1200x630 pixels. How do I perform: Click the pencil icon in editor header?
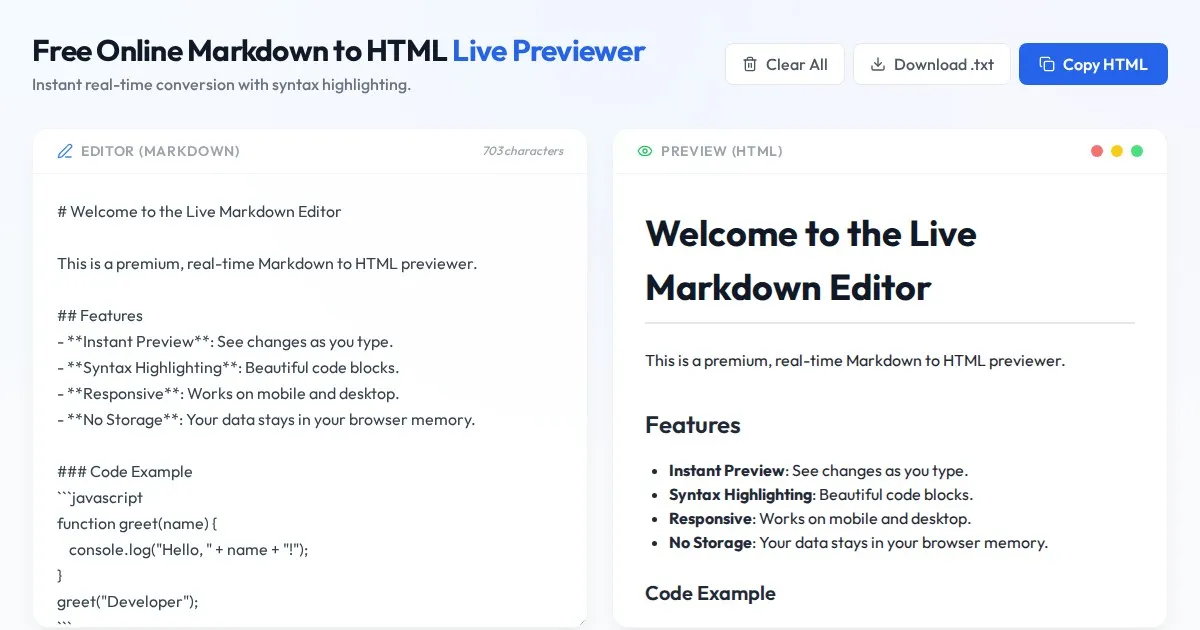[x=65, y=152]
